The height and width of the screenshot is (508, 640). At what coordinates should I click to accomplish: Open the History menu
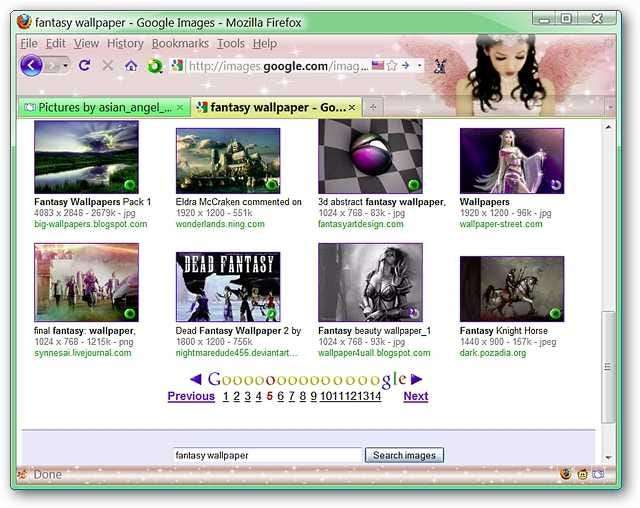click(125, 43)
